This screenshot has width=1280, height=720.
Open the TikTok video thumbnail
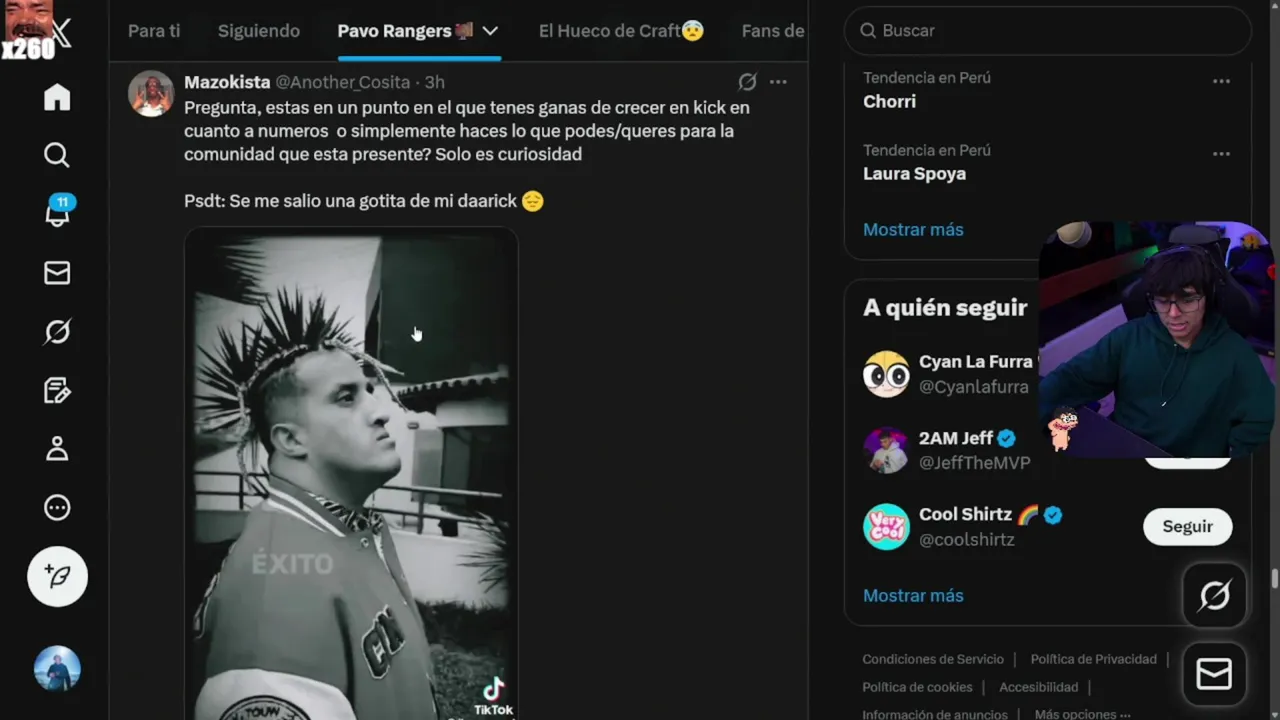[x=351, y=474]
